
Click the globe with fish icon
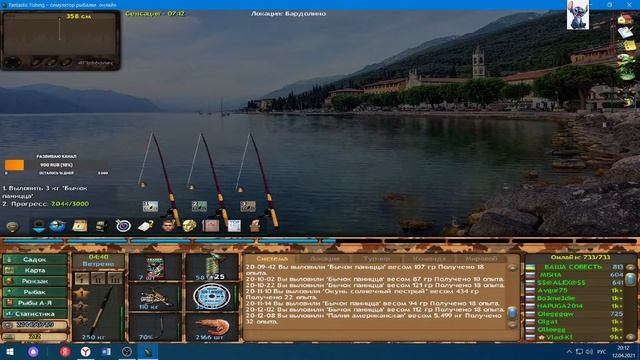pyautogui.click(x=58, y=226)
